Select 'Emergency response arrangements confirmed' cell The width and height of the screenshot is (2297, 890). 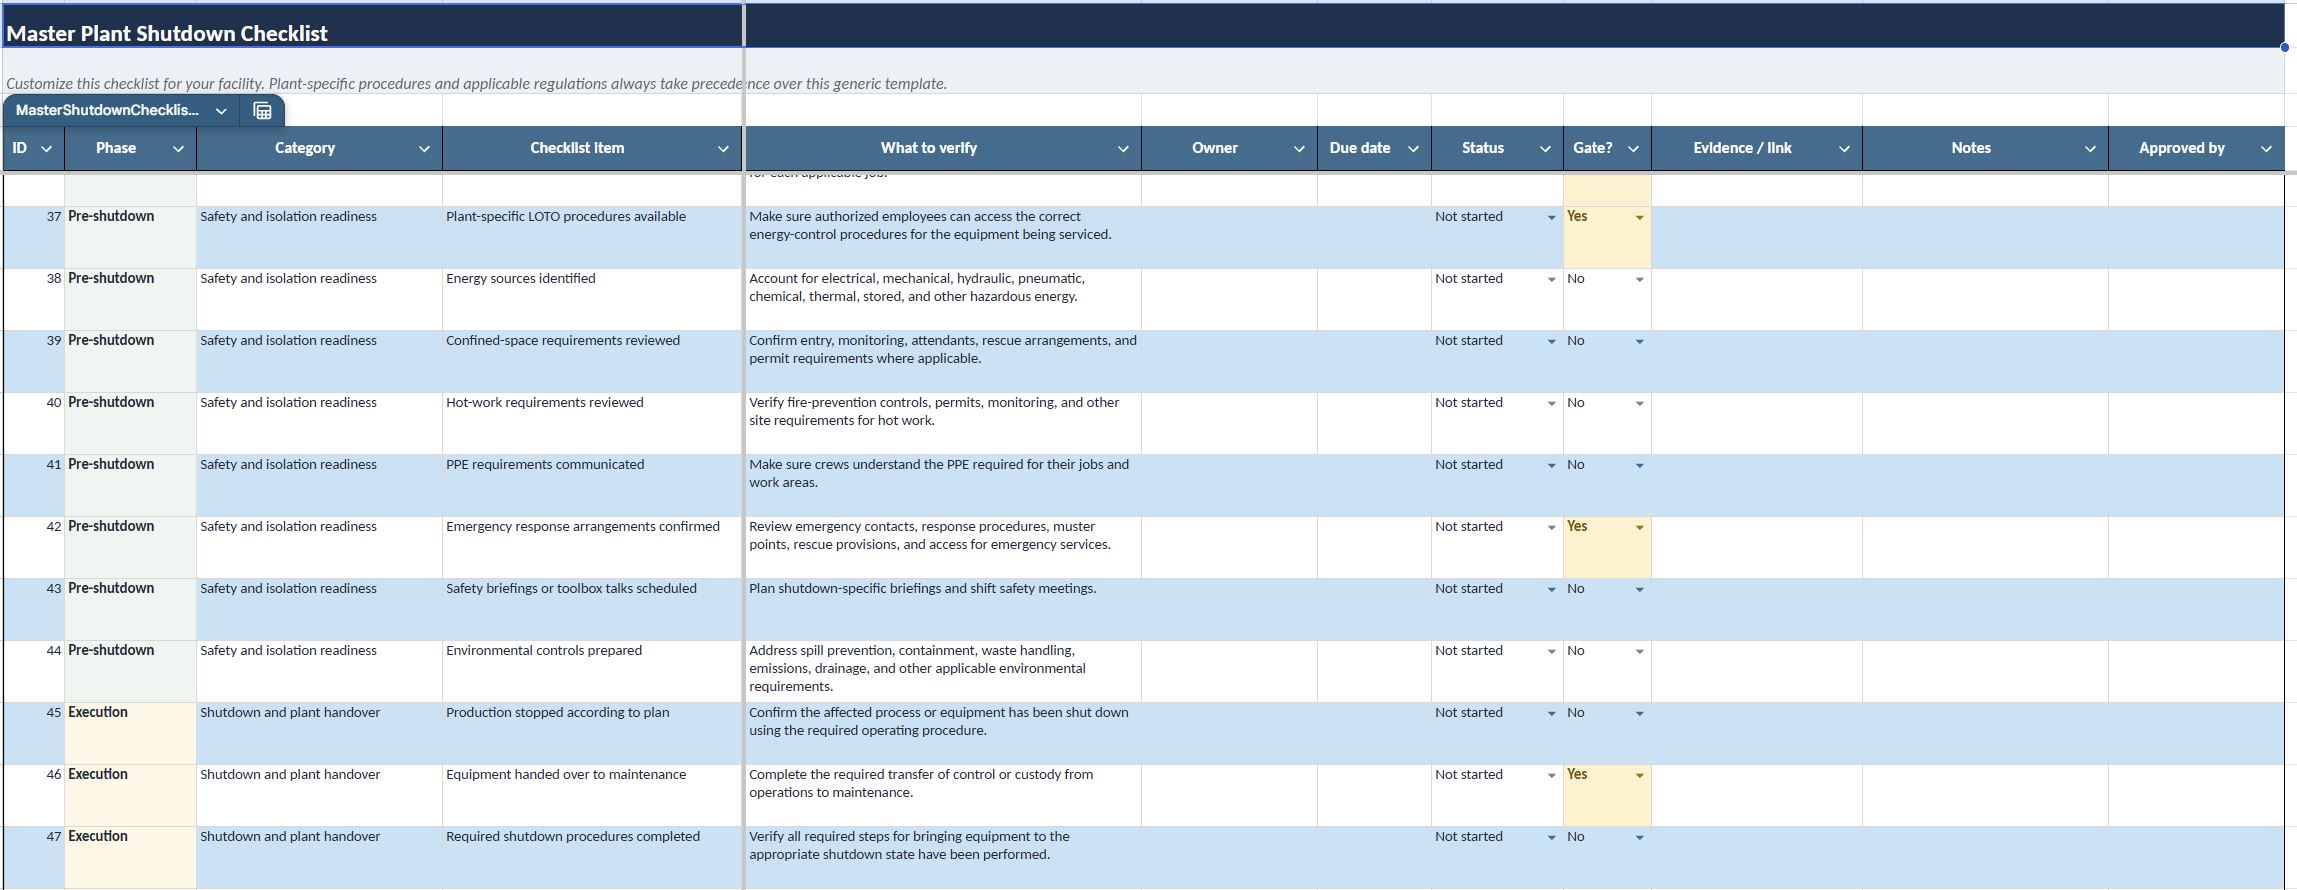pyautogui.click(x=592, y=548)
